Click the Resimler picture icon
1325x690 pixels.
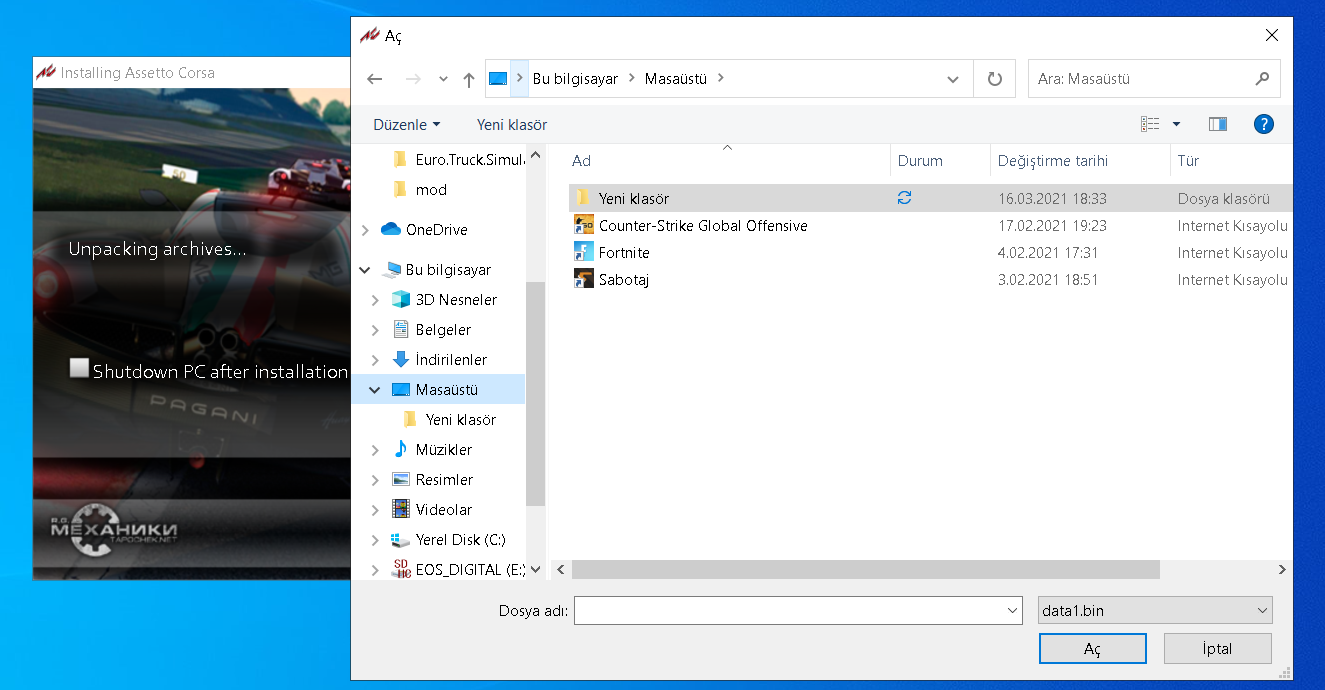pos(401,479)
